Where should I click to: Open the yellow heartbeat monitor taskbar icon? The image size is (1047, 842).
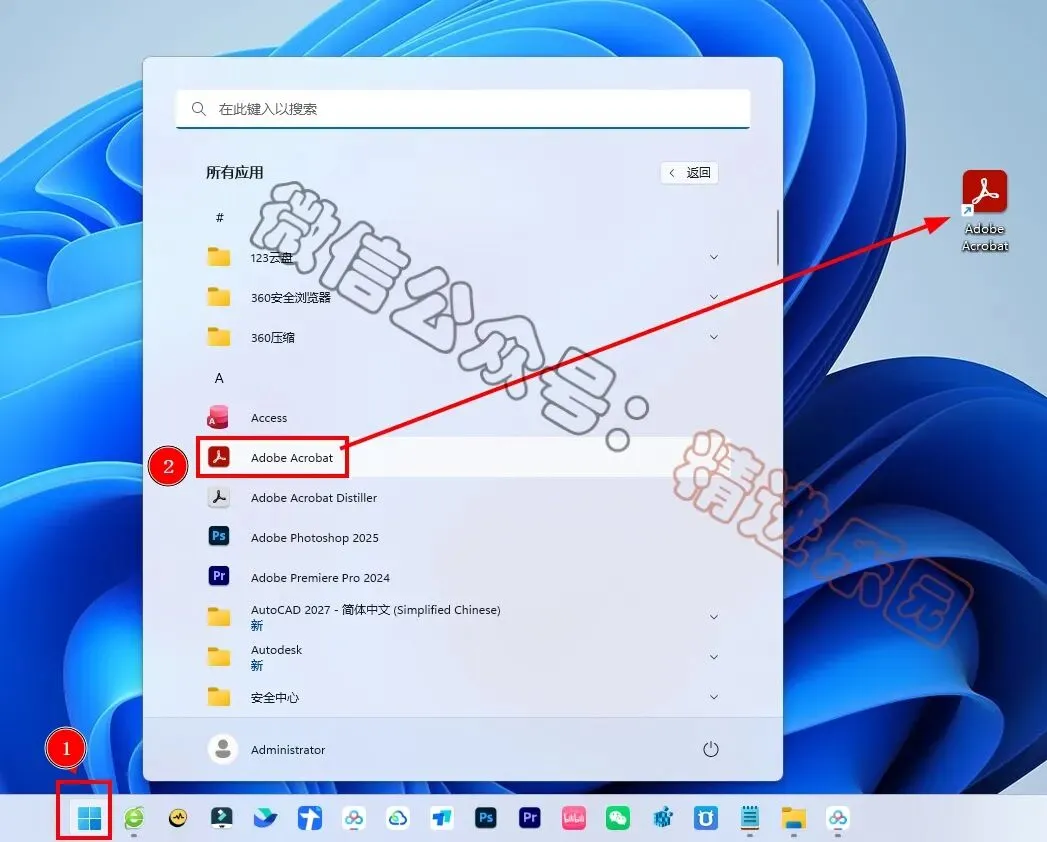[x=178, y=817]
